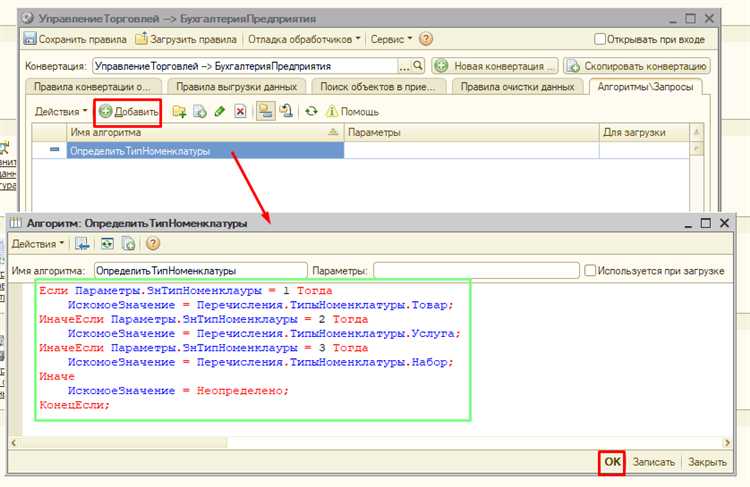Click the horizontal scrollbar thumb in code editor

coord(123,443)
